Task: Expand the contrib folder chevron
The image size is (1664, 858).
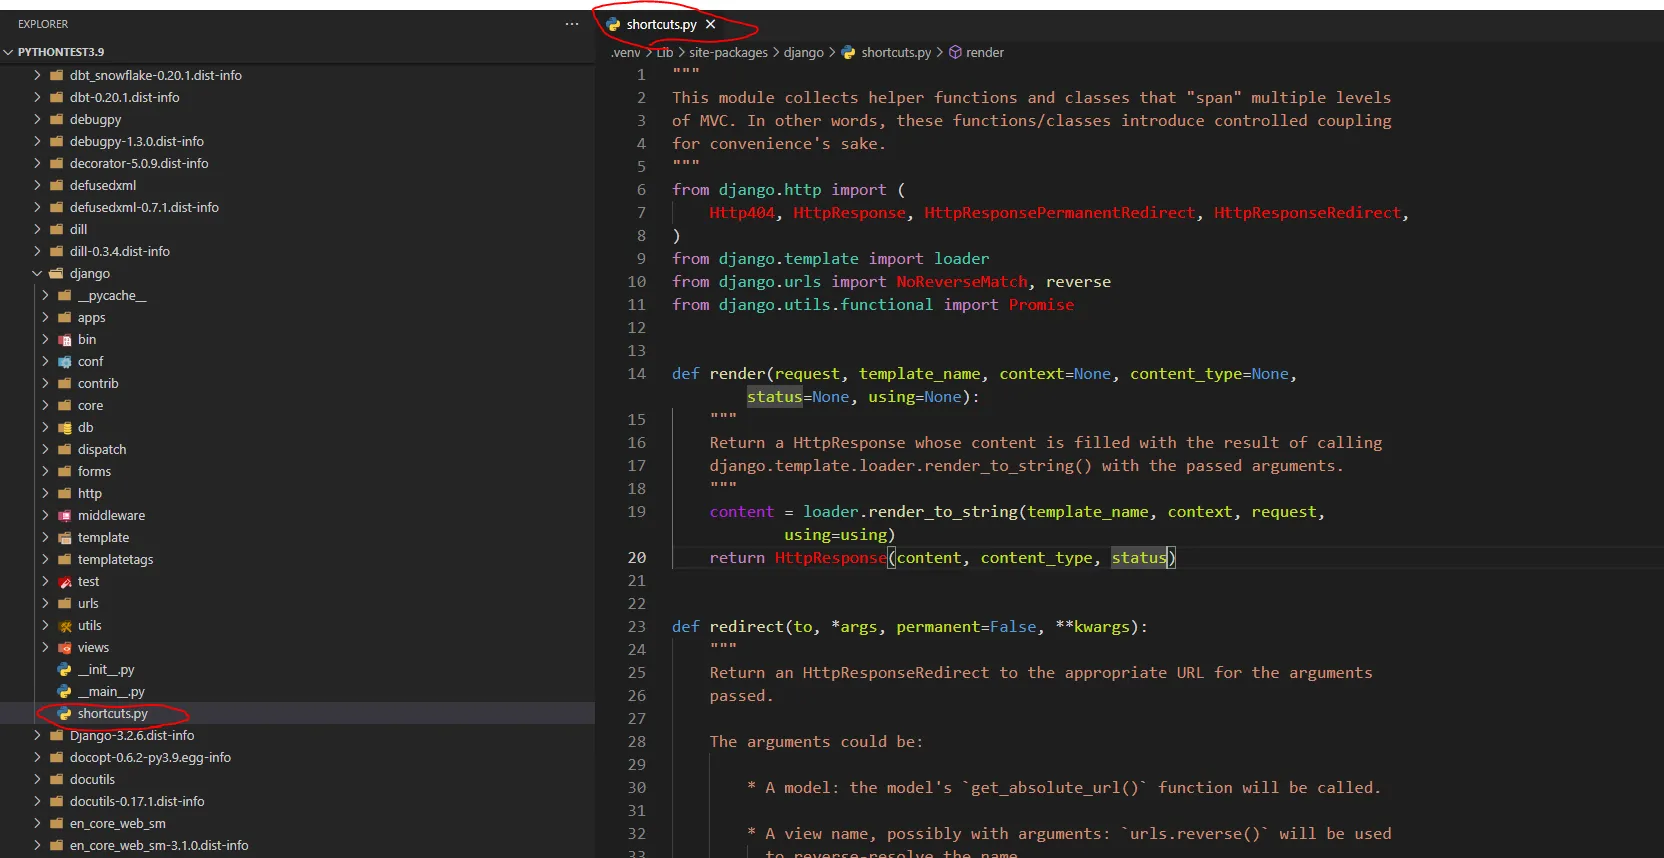Action: click(45, 384)
